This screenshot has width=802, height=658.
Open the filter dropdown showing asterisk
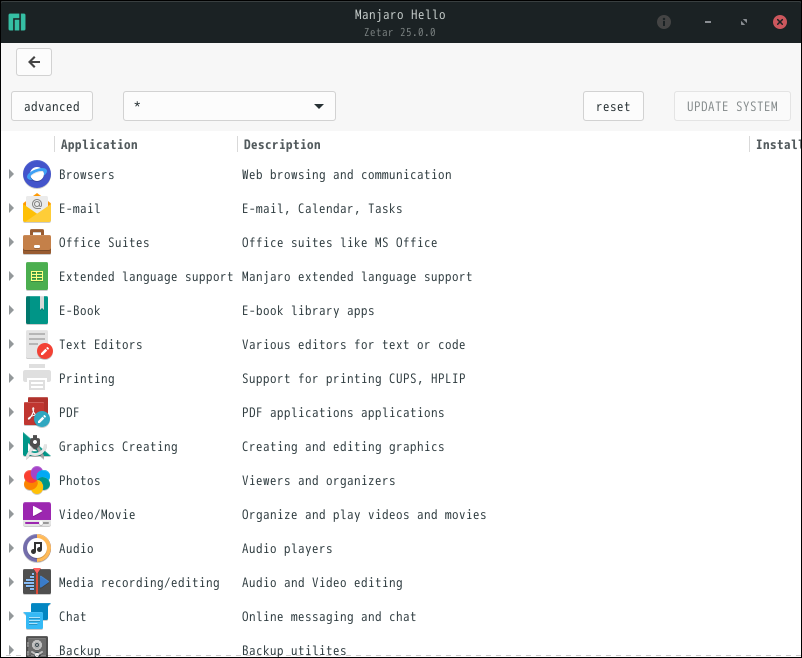(x=229, y=106)
